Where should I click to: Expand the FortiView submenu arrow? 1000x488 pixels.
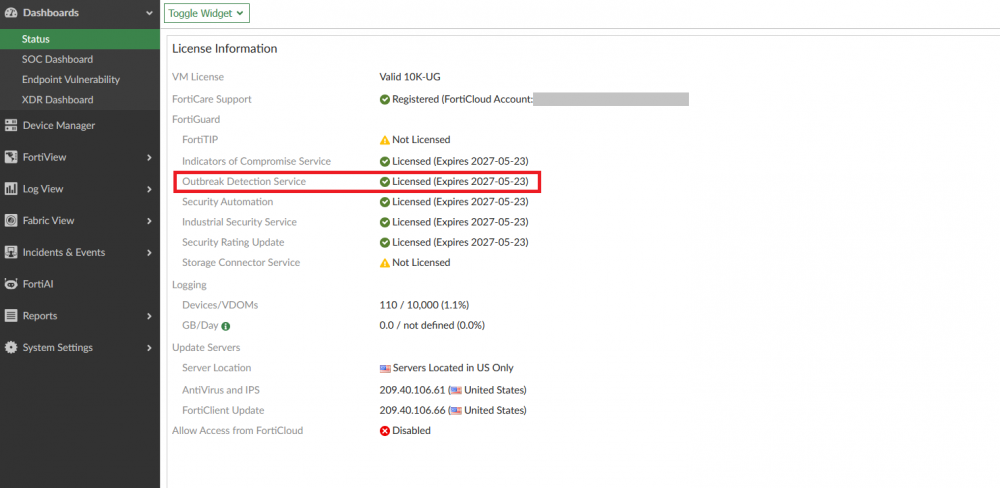pos(149,158)
